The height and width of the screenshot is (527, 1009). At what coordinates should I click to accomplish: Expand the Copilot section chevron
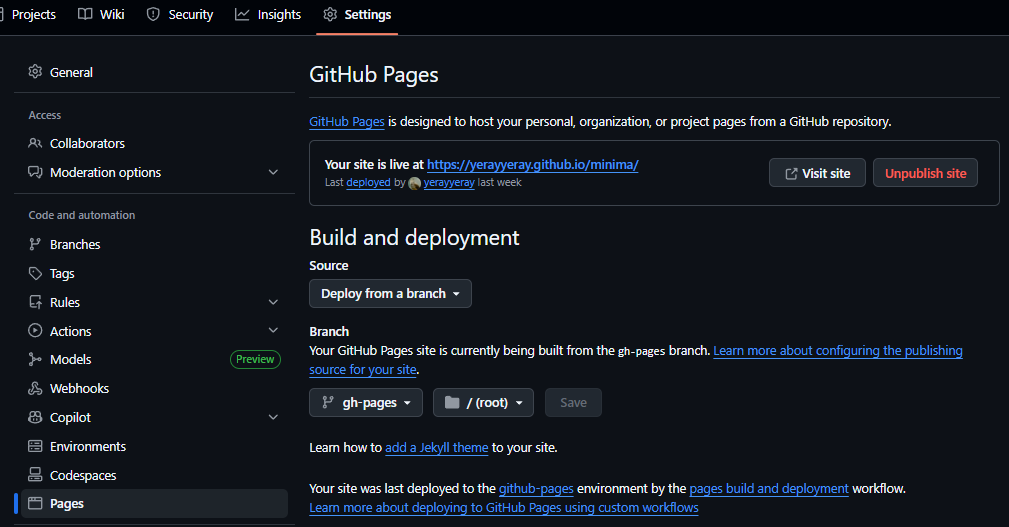tap(273, 417)
